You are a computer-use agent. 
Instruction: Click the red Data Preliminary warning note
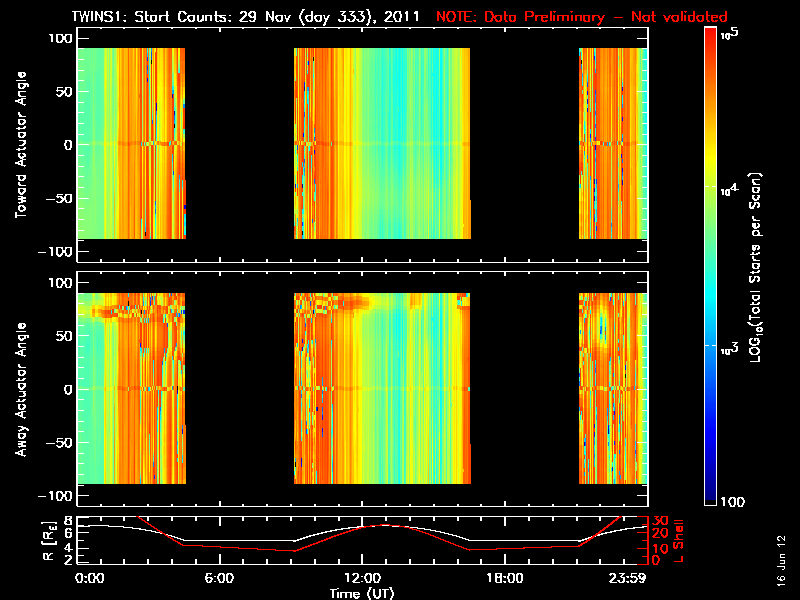(582, 17)
